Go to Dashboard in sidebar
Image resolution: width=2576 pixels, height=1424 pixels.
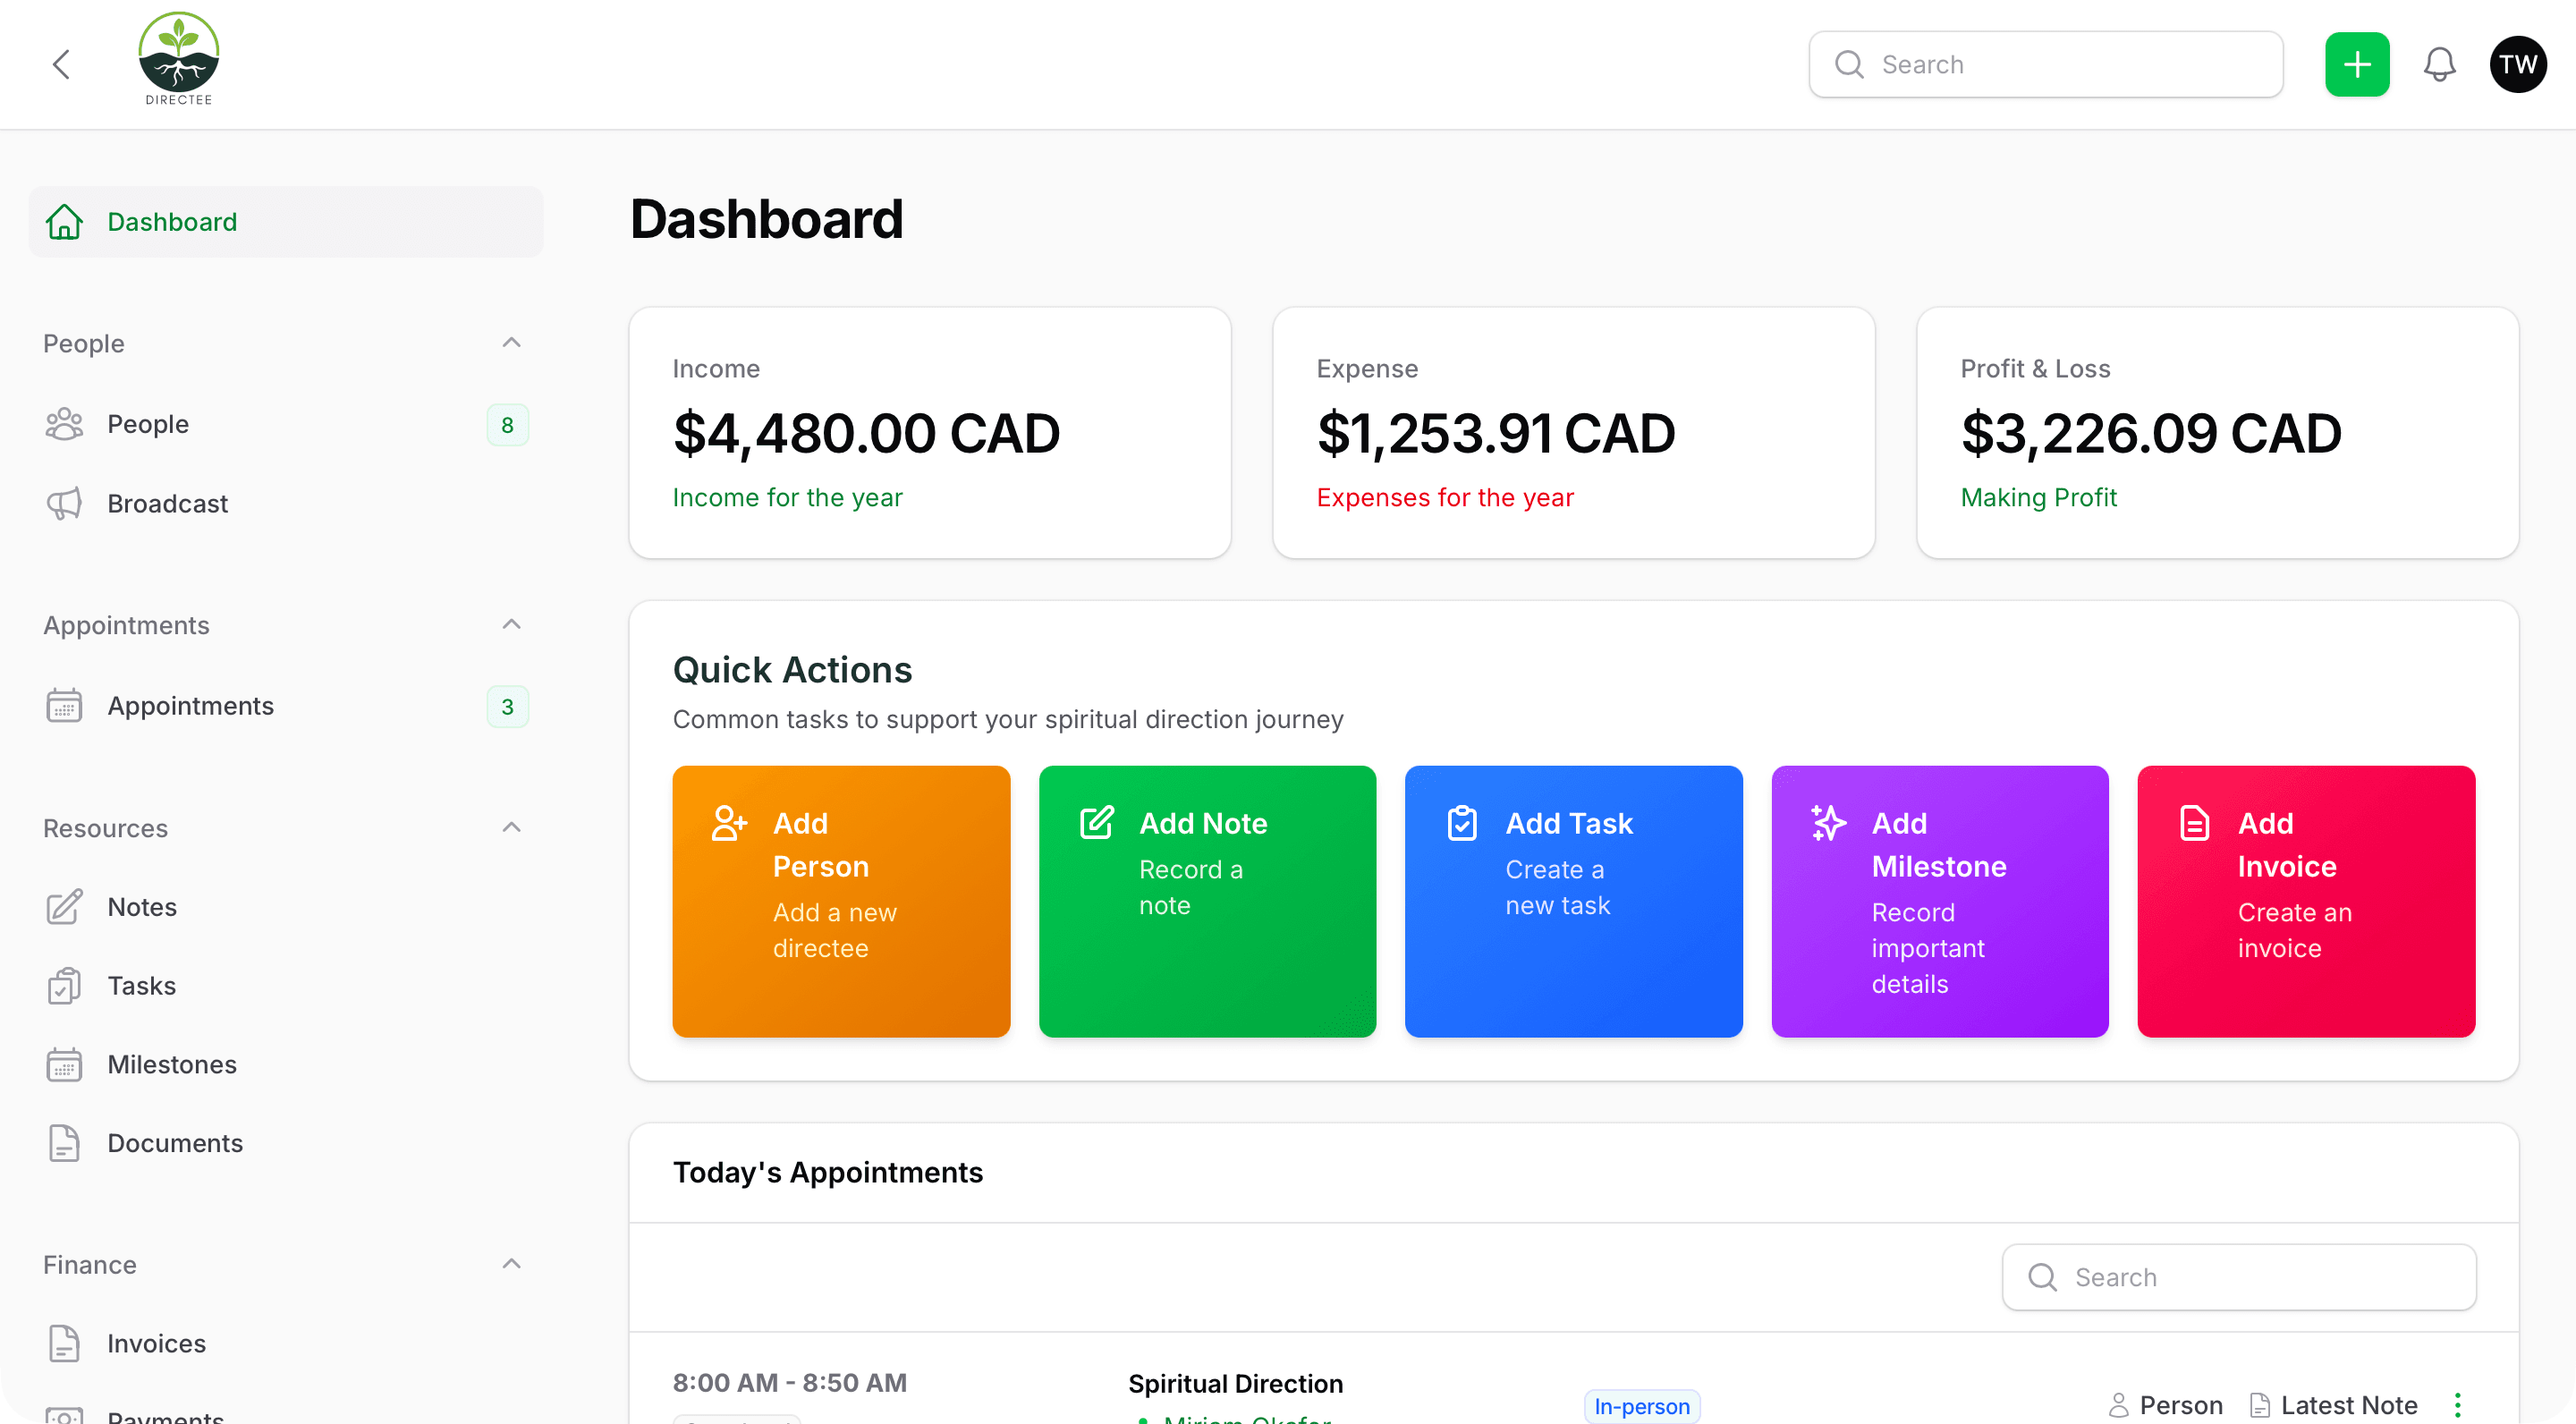click(x=286, y=222)
